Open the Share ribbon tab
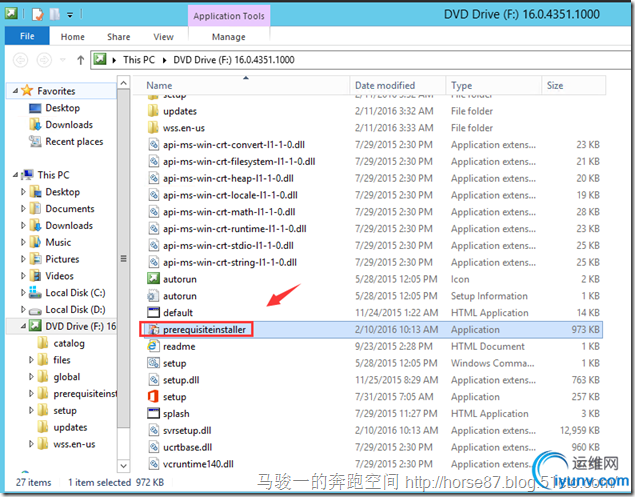 [119, 37]
